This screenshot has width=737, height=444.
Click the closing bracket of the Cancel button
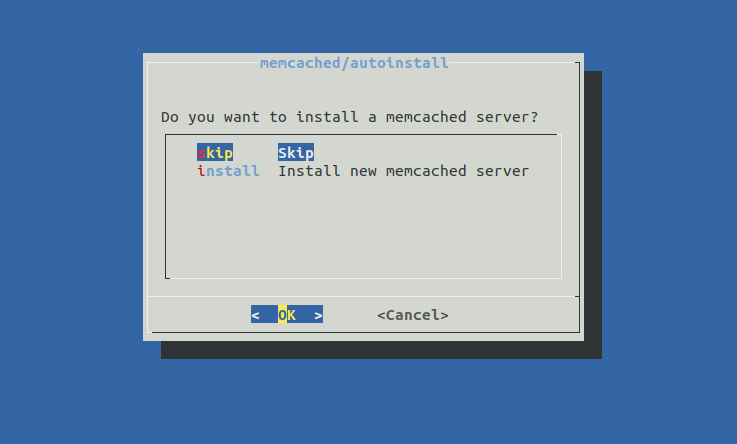[444, 315]
